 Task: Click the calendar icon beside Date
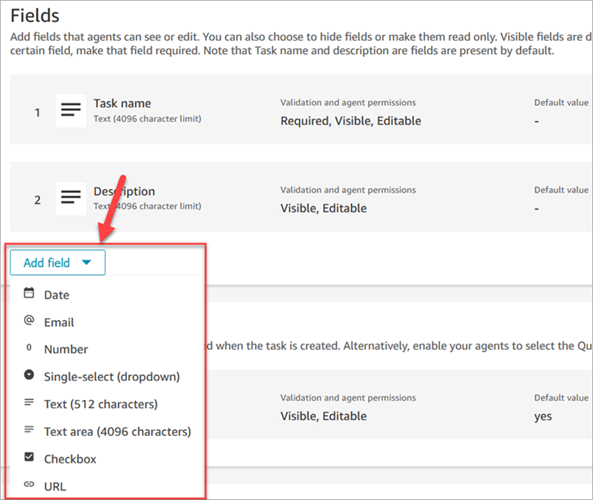click(x=29, y=293)
